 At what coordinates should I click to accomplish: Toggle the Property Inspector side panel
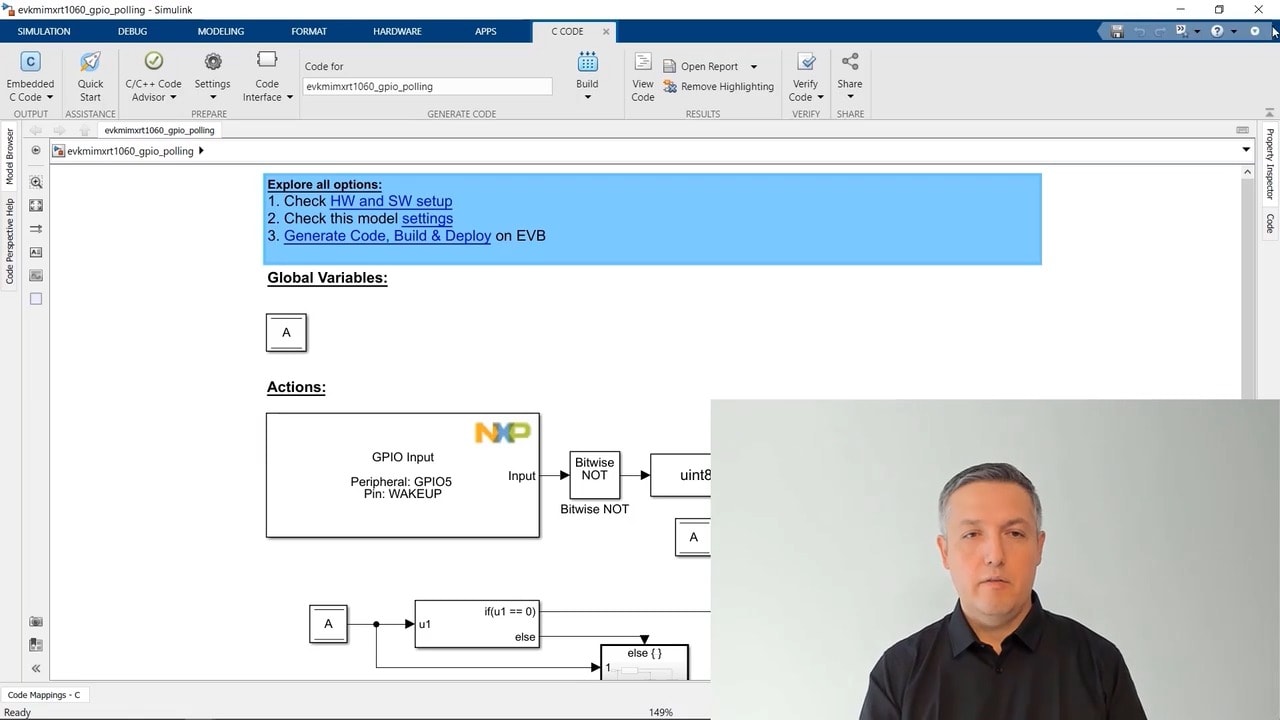point(1270,163)
